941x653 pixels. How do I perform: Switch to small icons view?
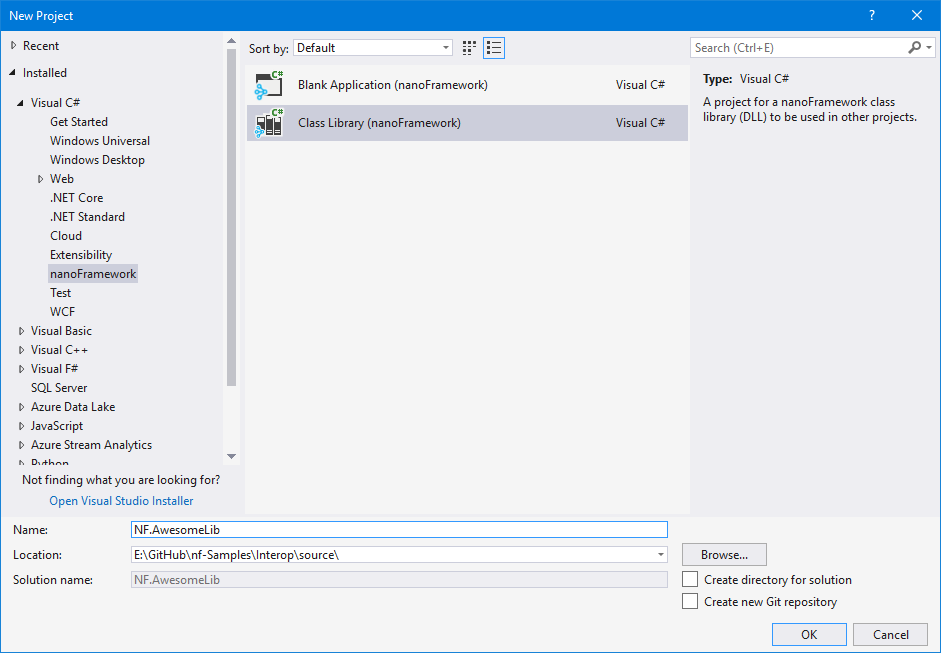[x=469, y=48]
